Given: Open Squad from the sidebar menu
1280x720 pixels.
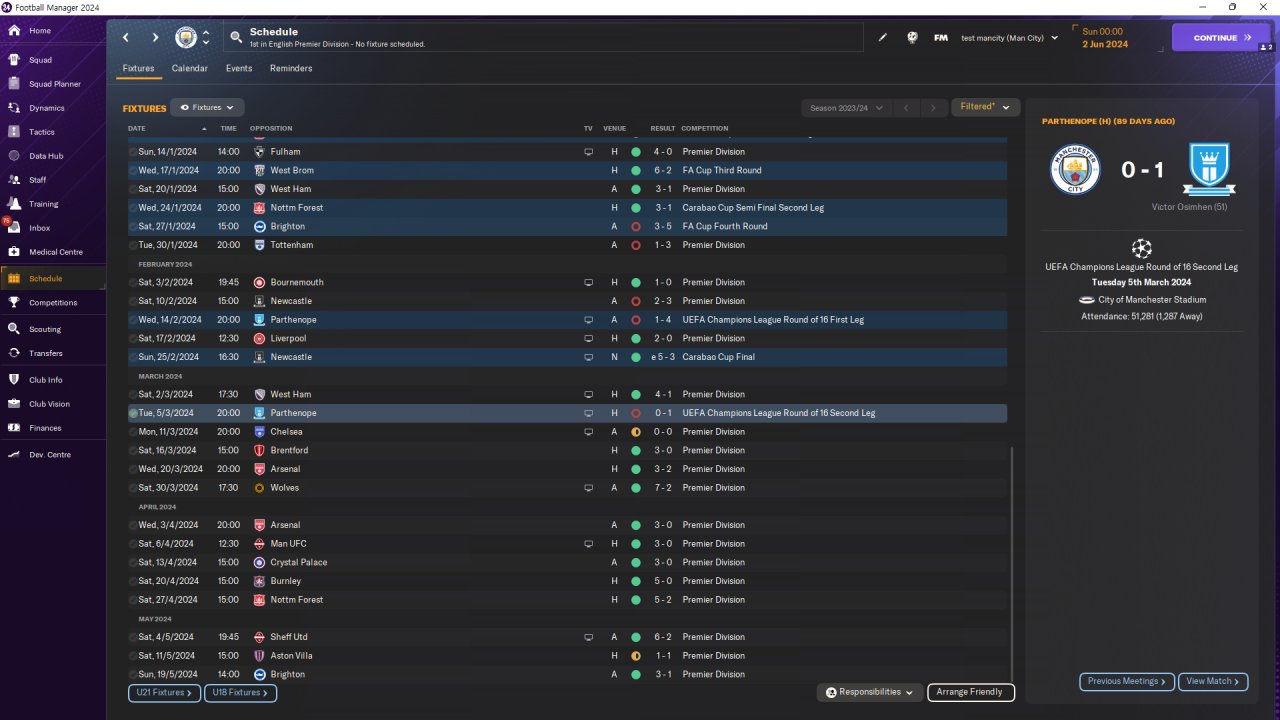Looking at the screenshot, I should pos(40,60).
